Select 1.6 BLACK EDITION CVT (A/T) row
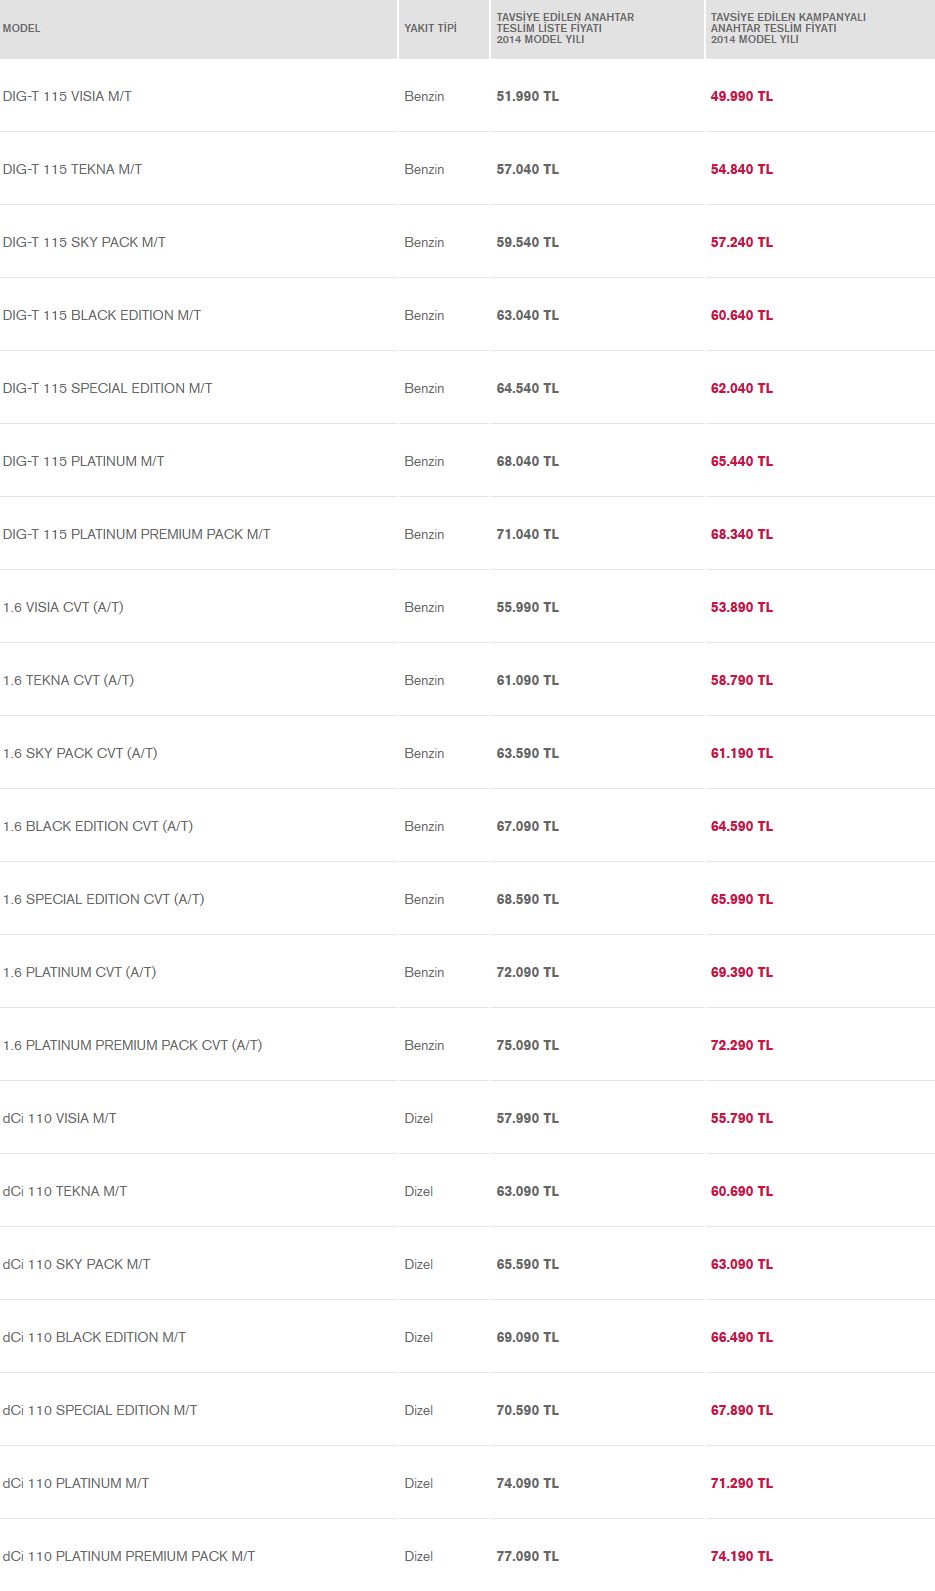Screen dimensions: 935x1591 tap(467, 826)
